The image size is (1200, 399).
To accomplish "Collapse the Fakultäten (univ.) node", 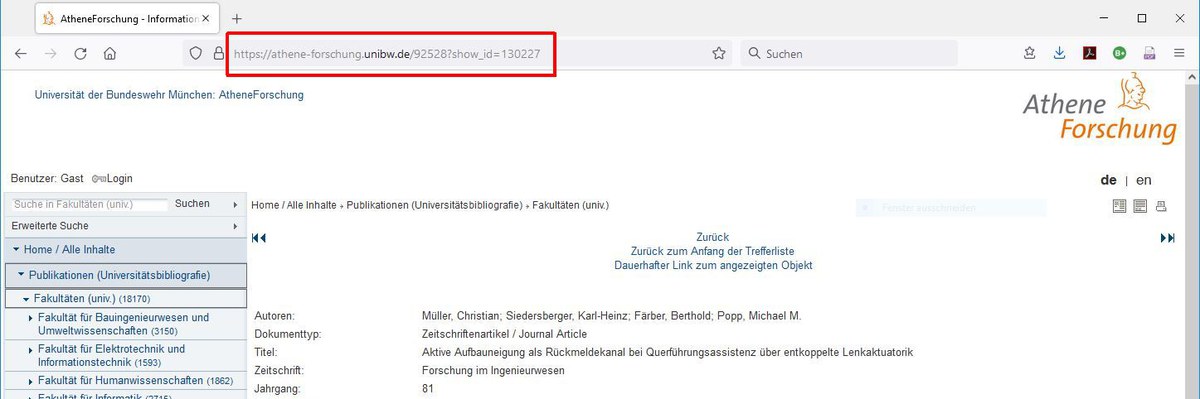I will (27, 299).
